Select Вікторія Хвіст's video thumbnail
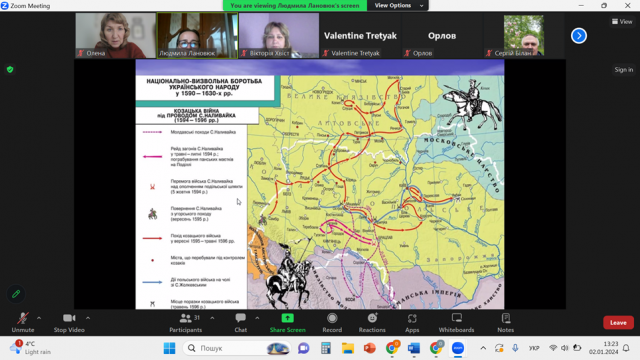 (x=279, y=36)
